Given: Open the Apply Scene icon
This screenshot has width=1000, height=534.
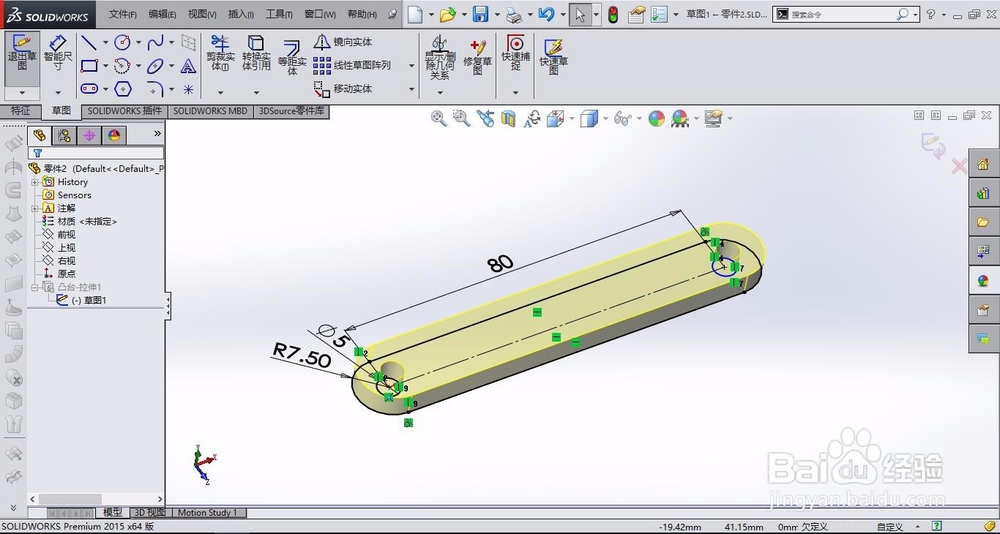Looking at the screenshot, I should [x=680, y=118].
